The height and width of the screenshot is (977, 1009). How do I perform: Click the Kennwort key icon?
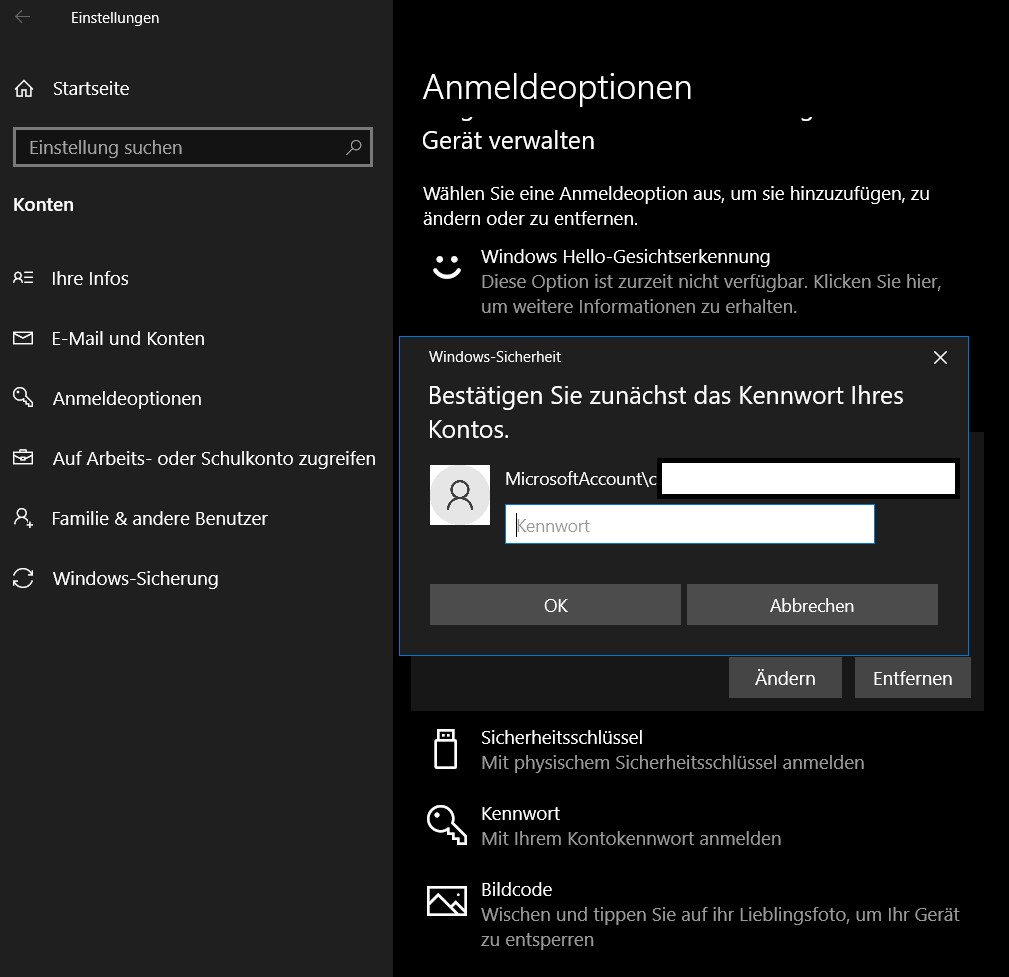pos(447,825)
